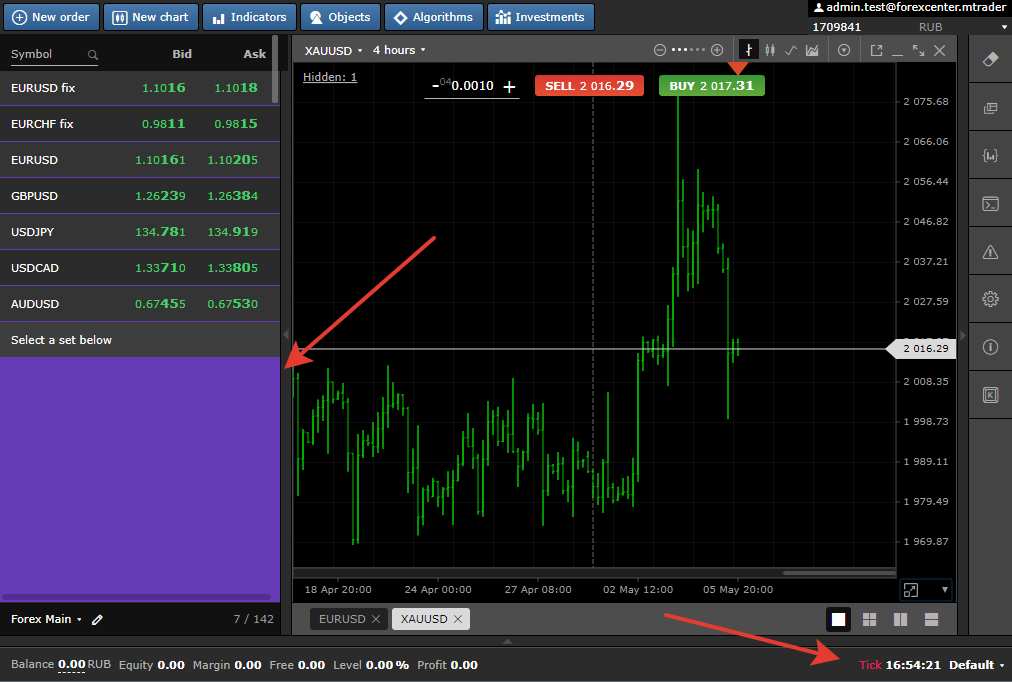Increase the lot volume with plus
Viewport: 1012px width, 682px height.
(510, 87)
